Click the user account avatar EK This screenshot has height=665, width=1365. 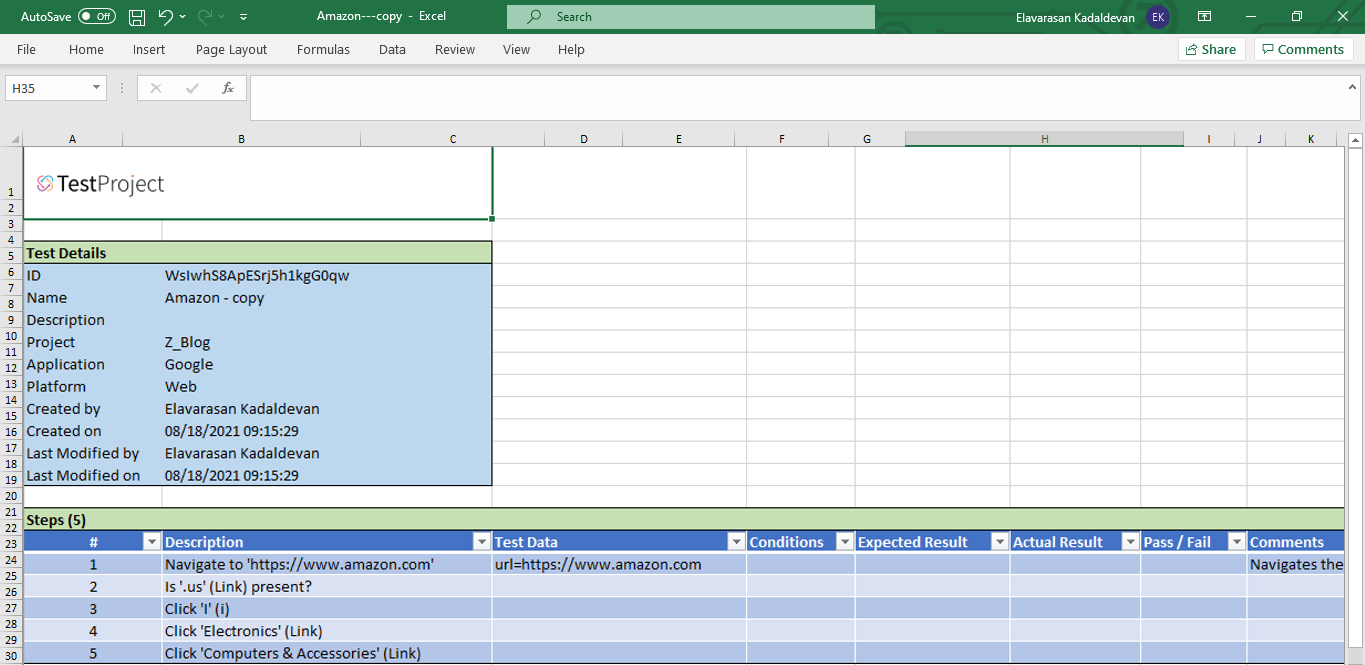pos(1158,17)
